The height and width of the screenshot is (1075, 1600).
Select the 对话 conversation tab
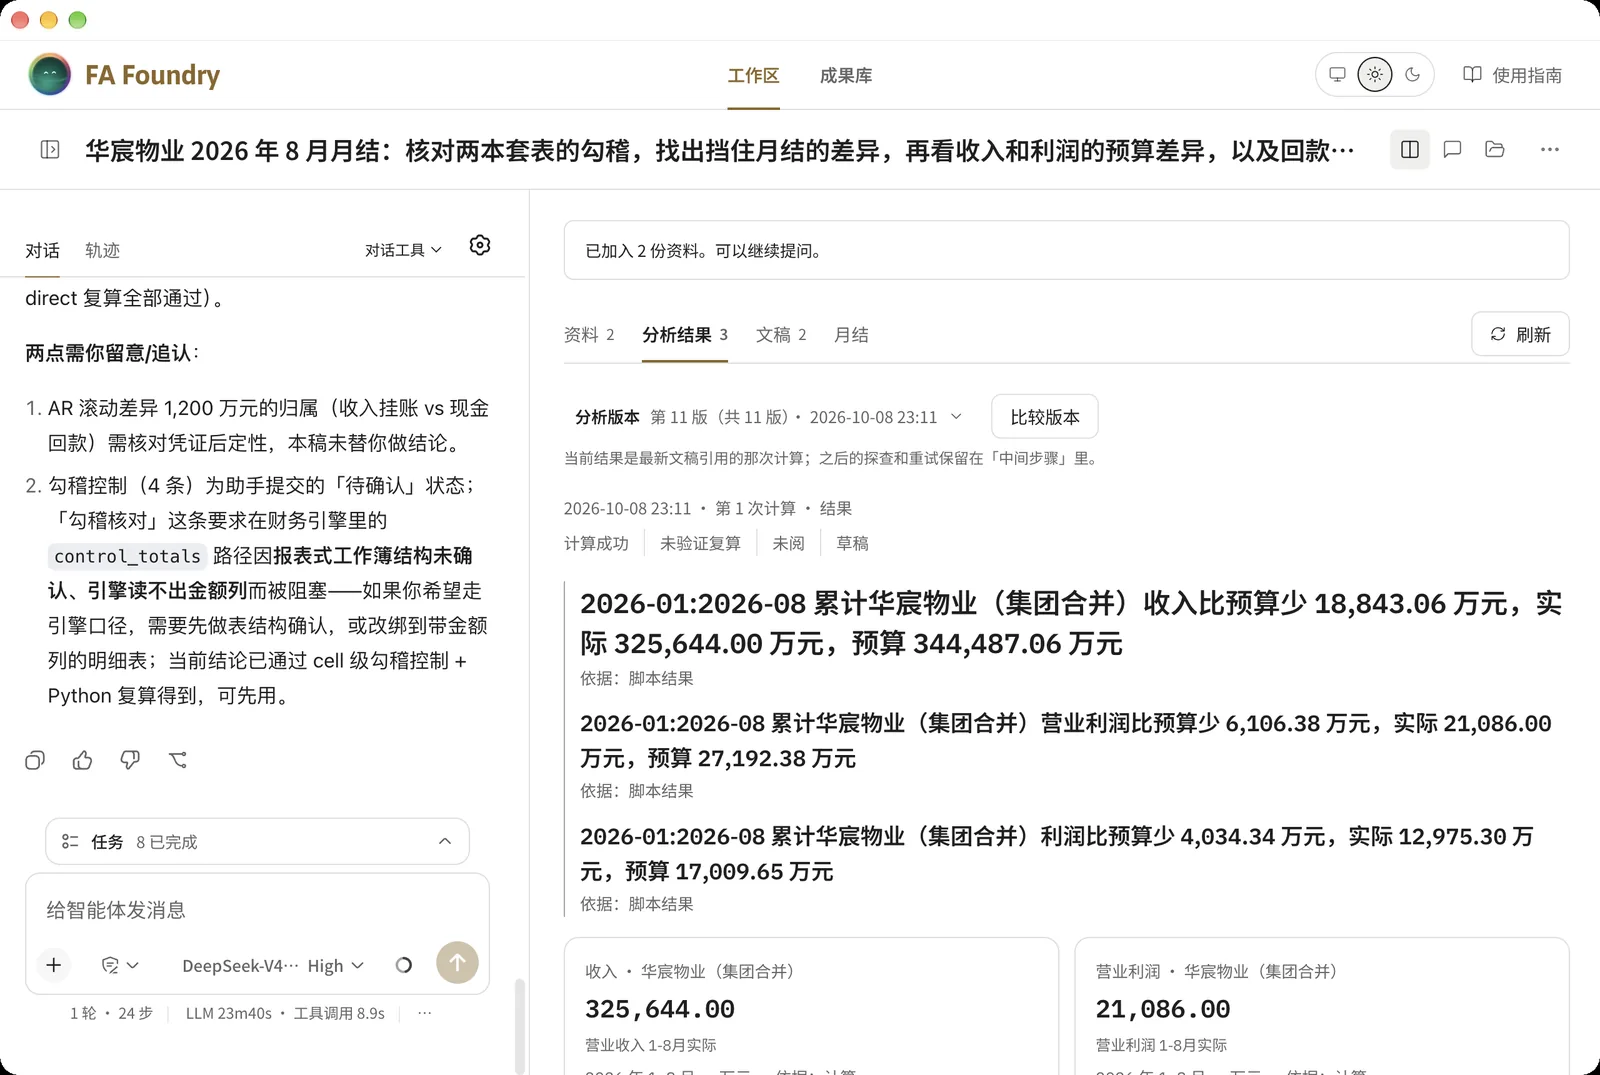tap(42, 251)
